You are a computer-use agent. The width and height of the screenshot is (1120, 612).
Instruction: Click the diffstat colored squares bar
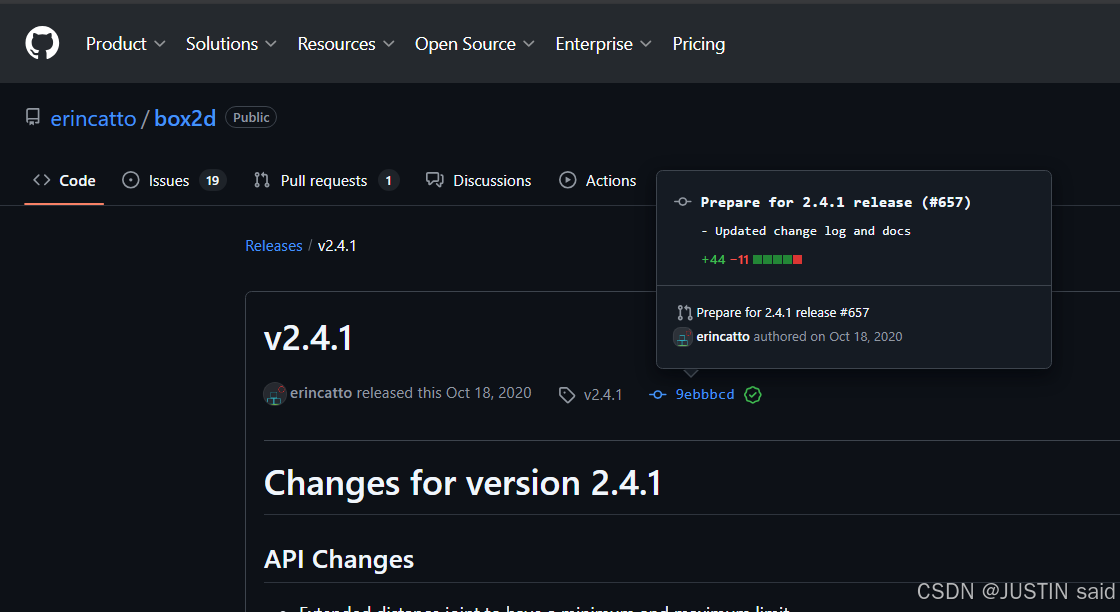pos(777,260)
